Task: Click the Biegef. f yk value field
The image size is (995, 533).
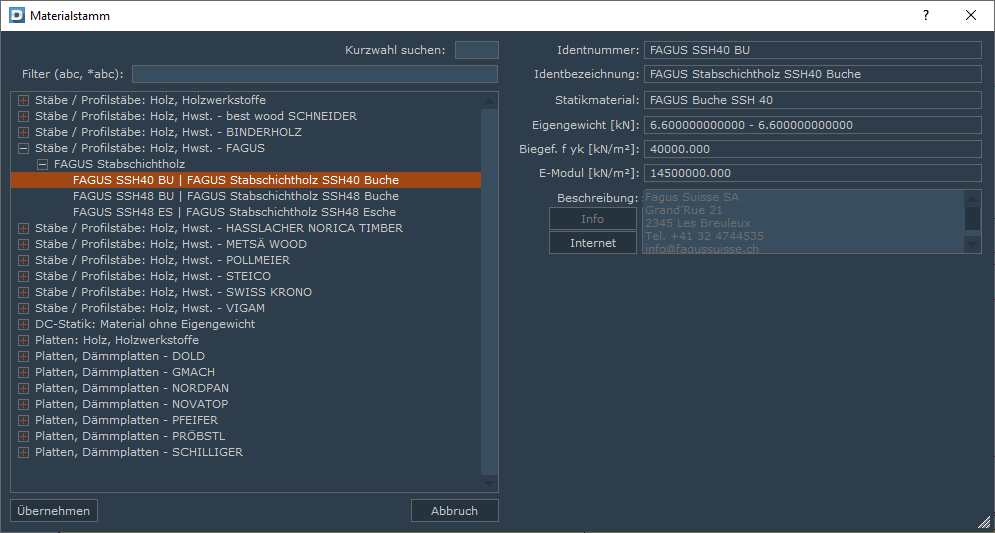Action: pyautogui.click(x=813, y=149)
